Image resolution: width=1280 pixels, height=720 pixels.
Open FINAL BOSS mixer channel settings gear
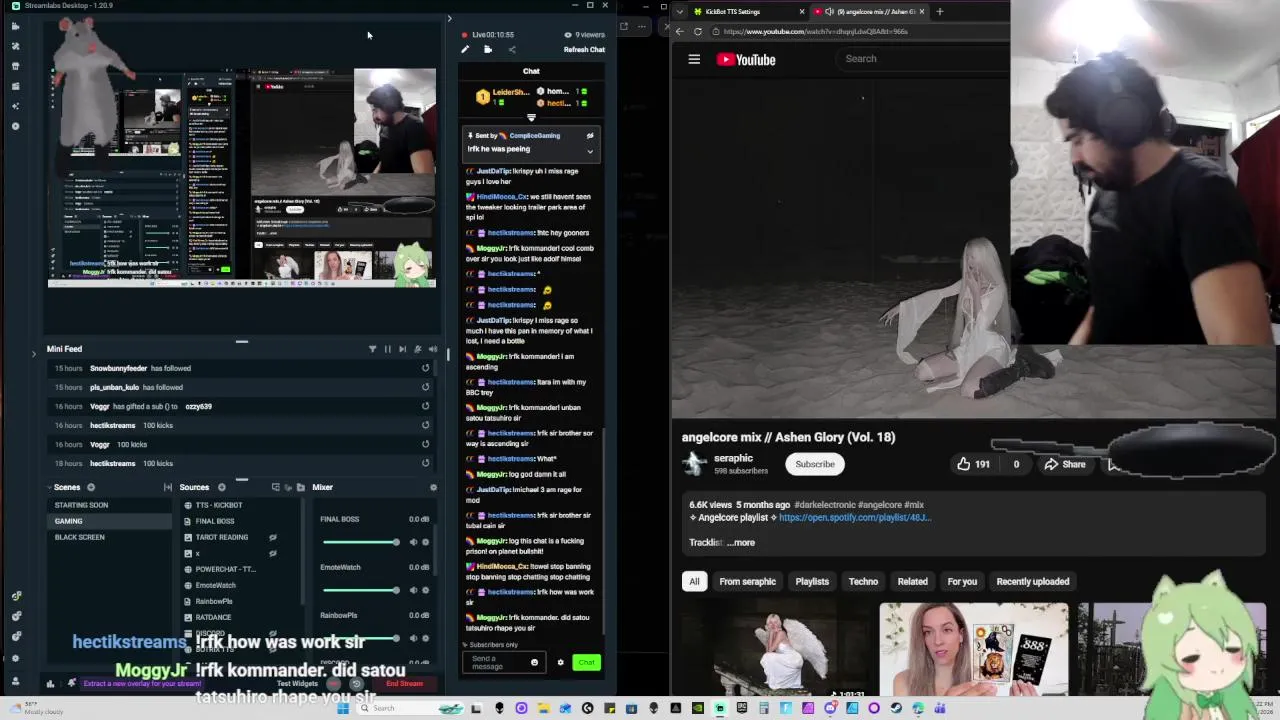[x=425, y=542]
